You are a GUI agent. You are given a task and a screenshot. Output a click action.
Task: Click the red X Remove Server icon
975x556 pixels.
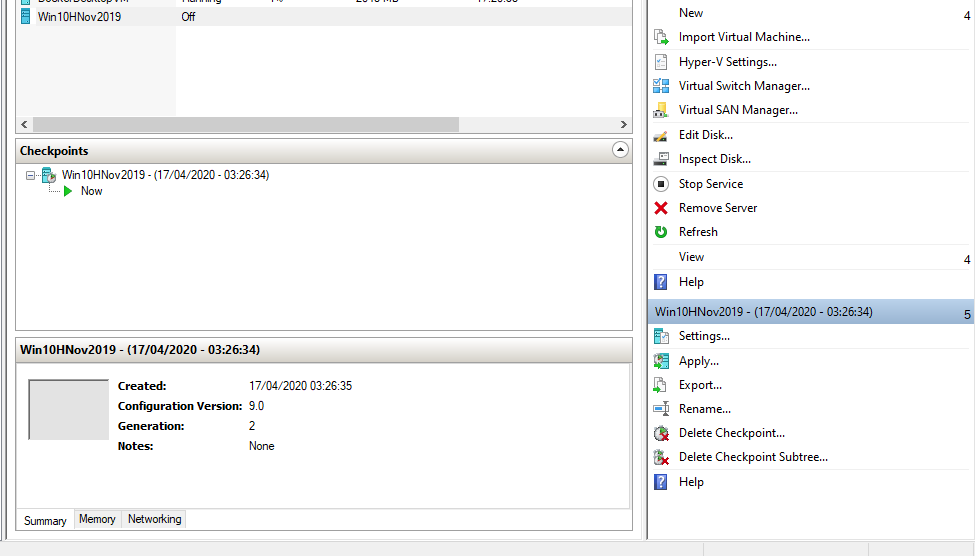661,208
